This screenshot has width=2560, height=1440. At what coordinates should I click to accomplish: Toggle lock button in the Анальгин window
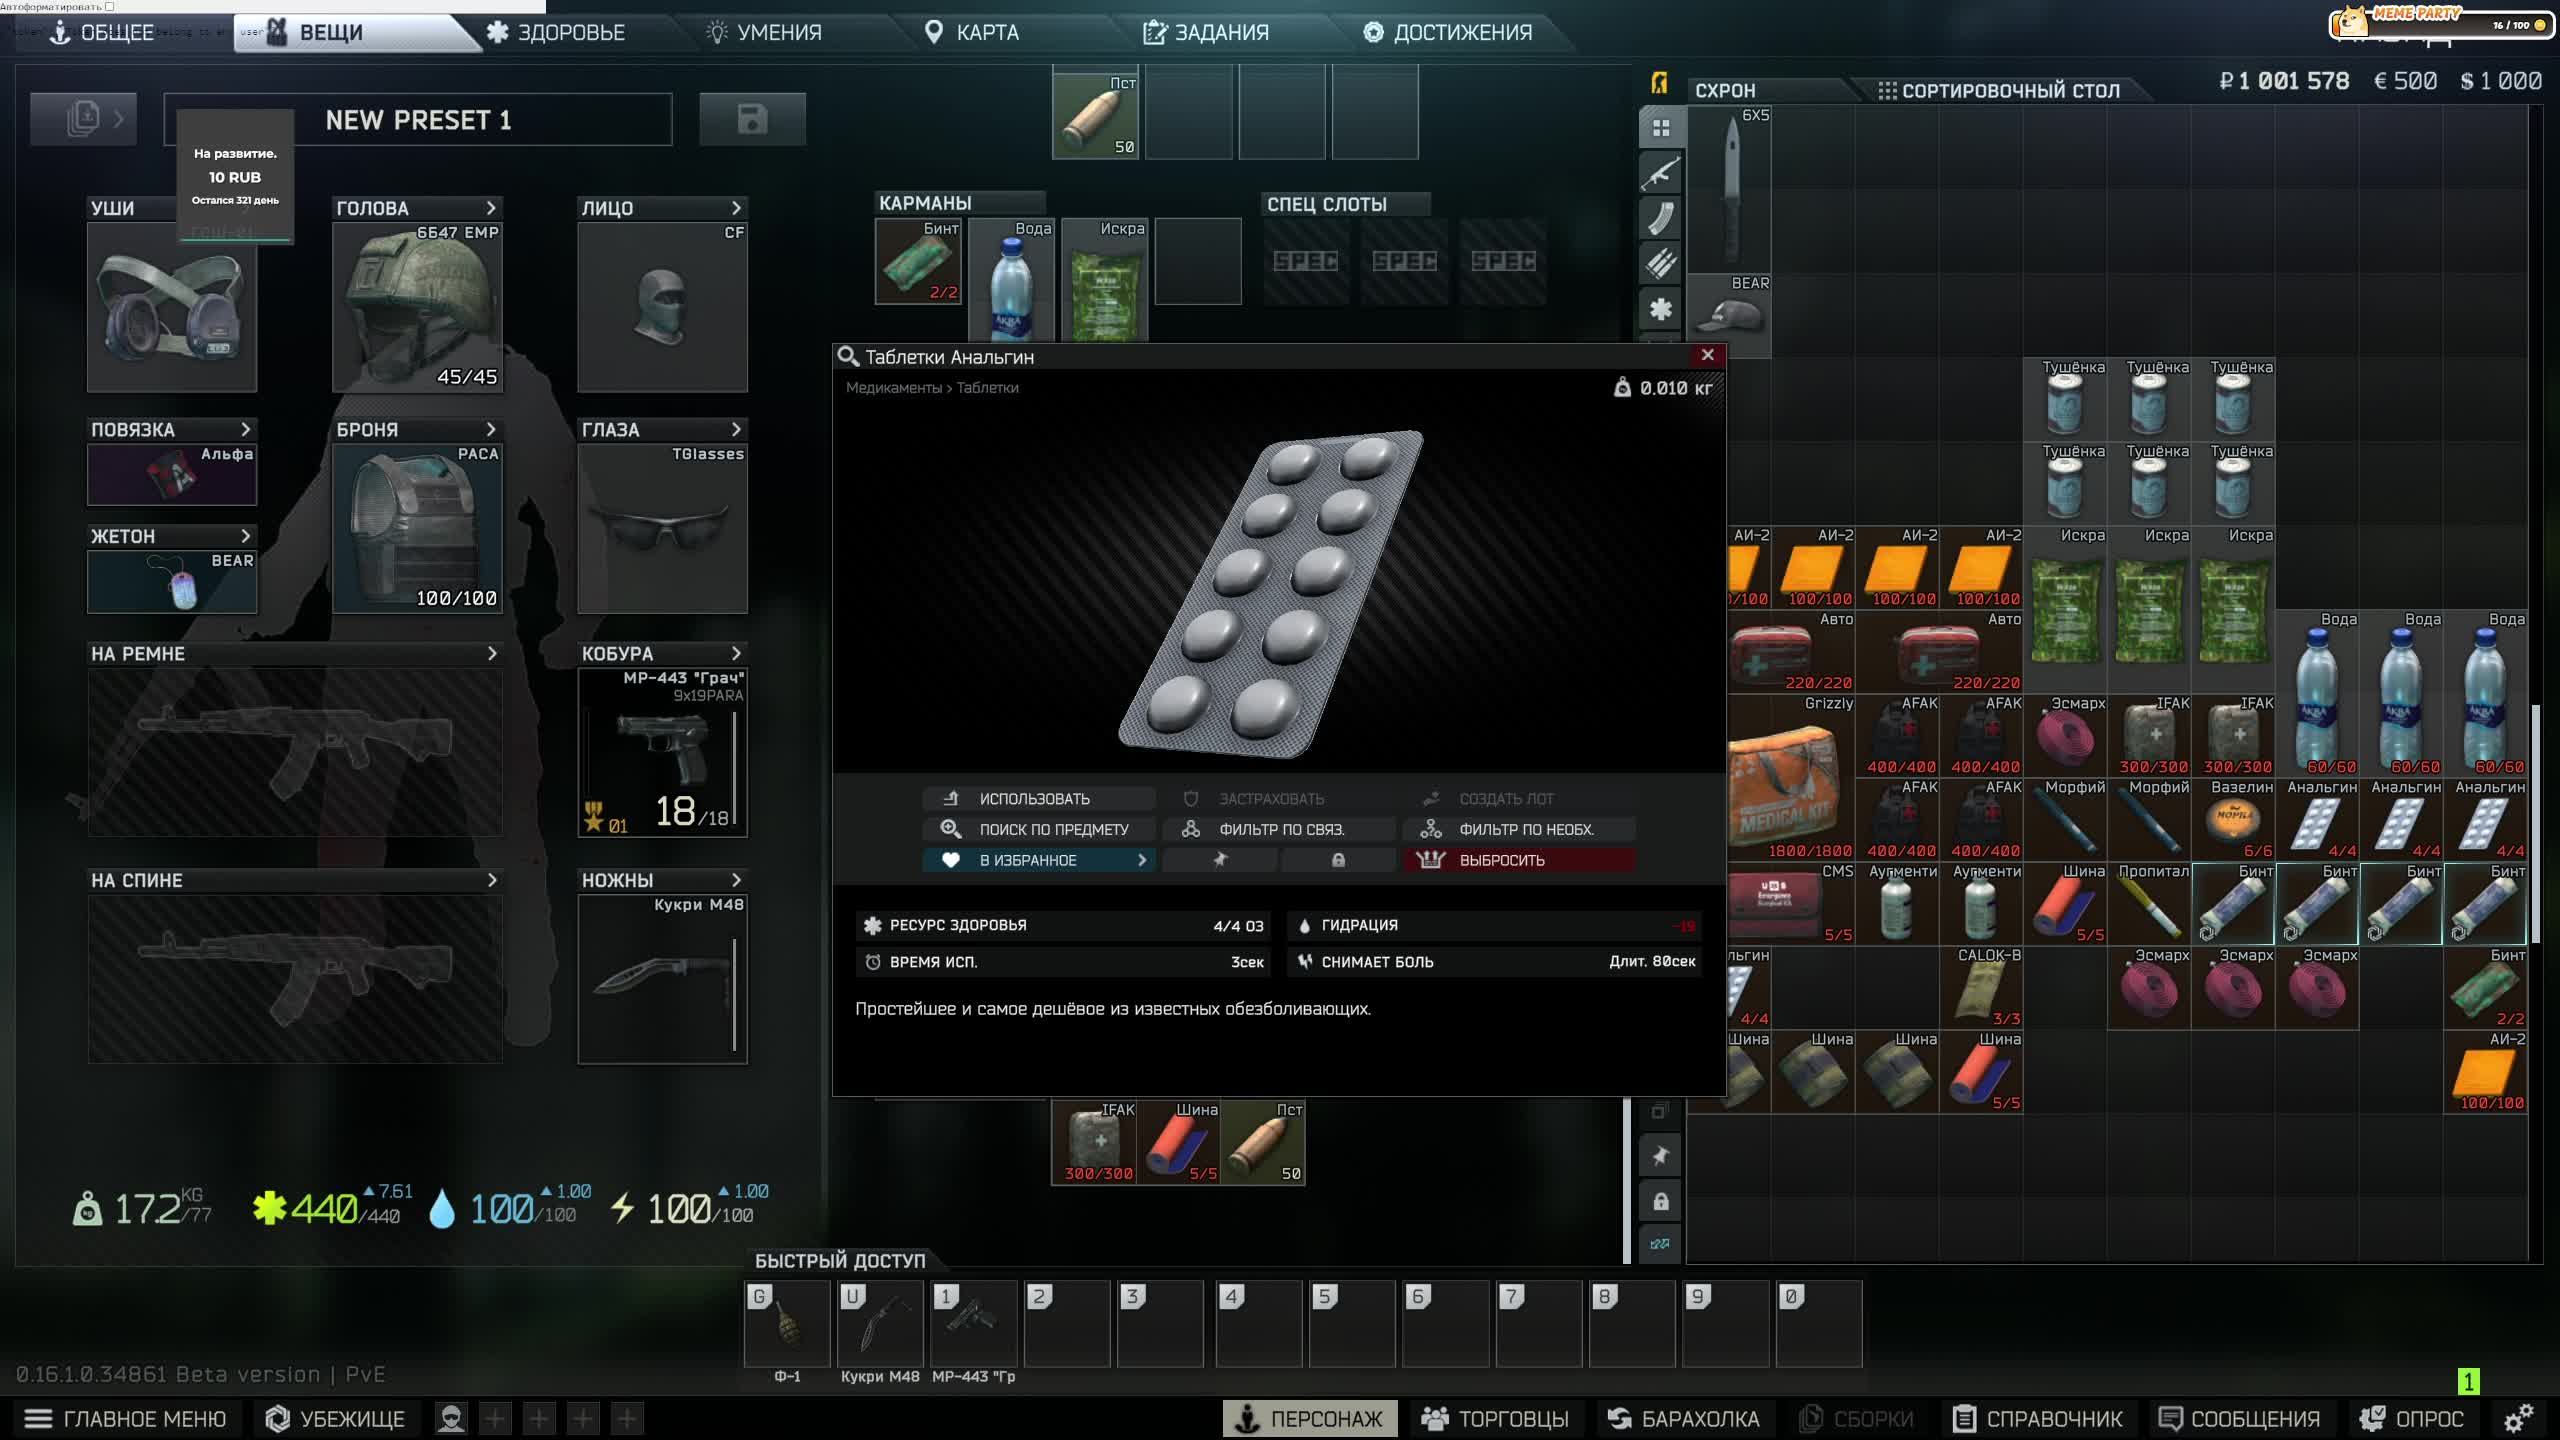1338,860
